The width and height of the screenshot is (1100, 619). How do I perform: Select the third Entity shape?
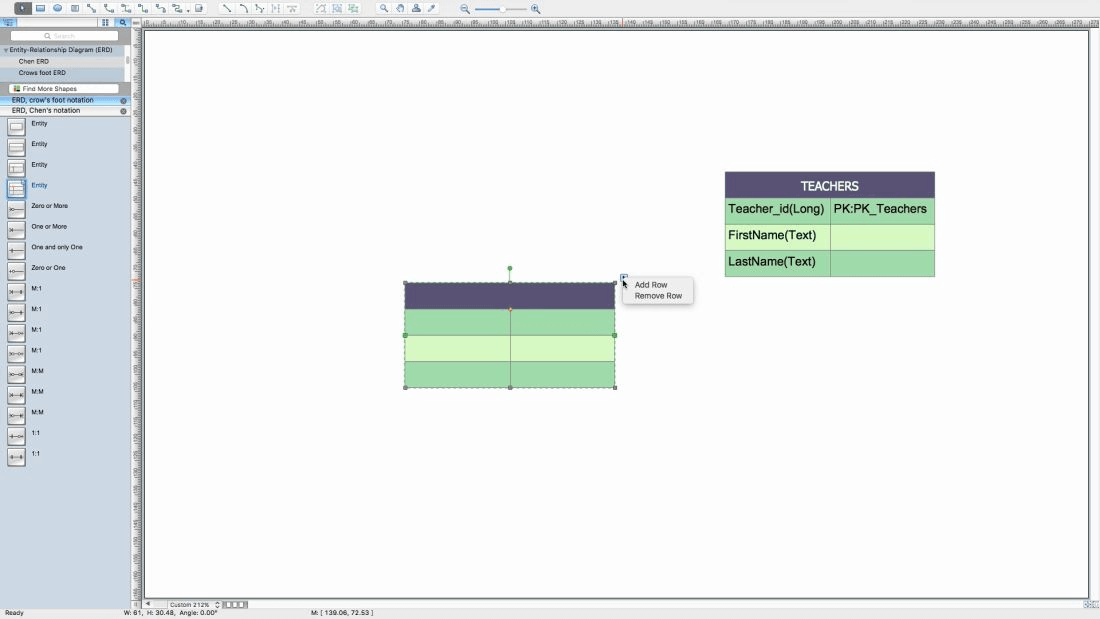(x=16, y=168)
